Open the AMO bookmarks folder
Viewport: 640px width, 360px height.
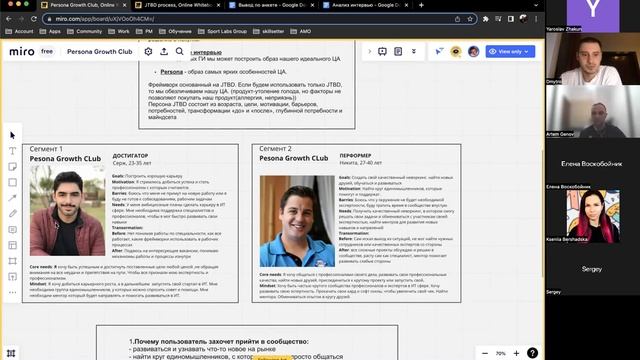(301, 31)
